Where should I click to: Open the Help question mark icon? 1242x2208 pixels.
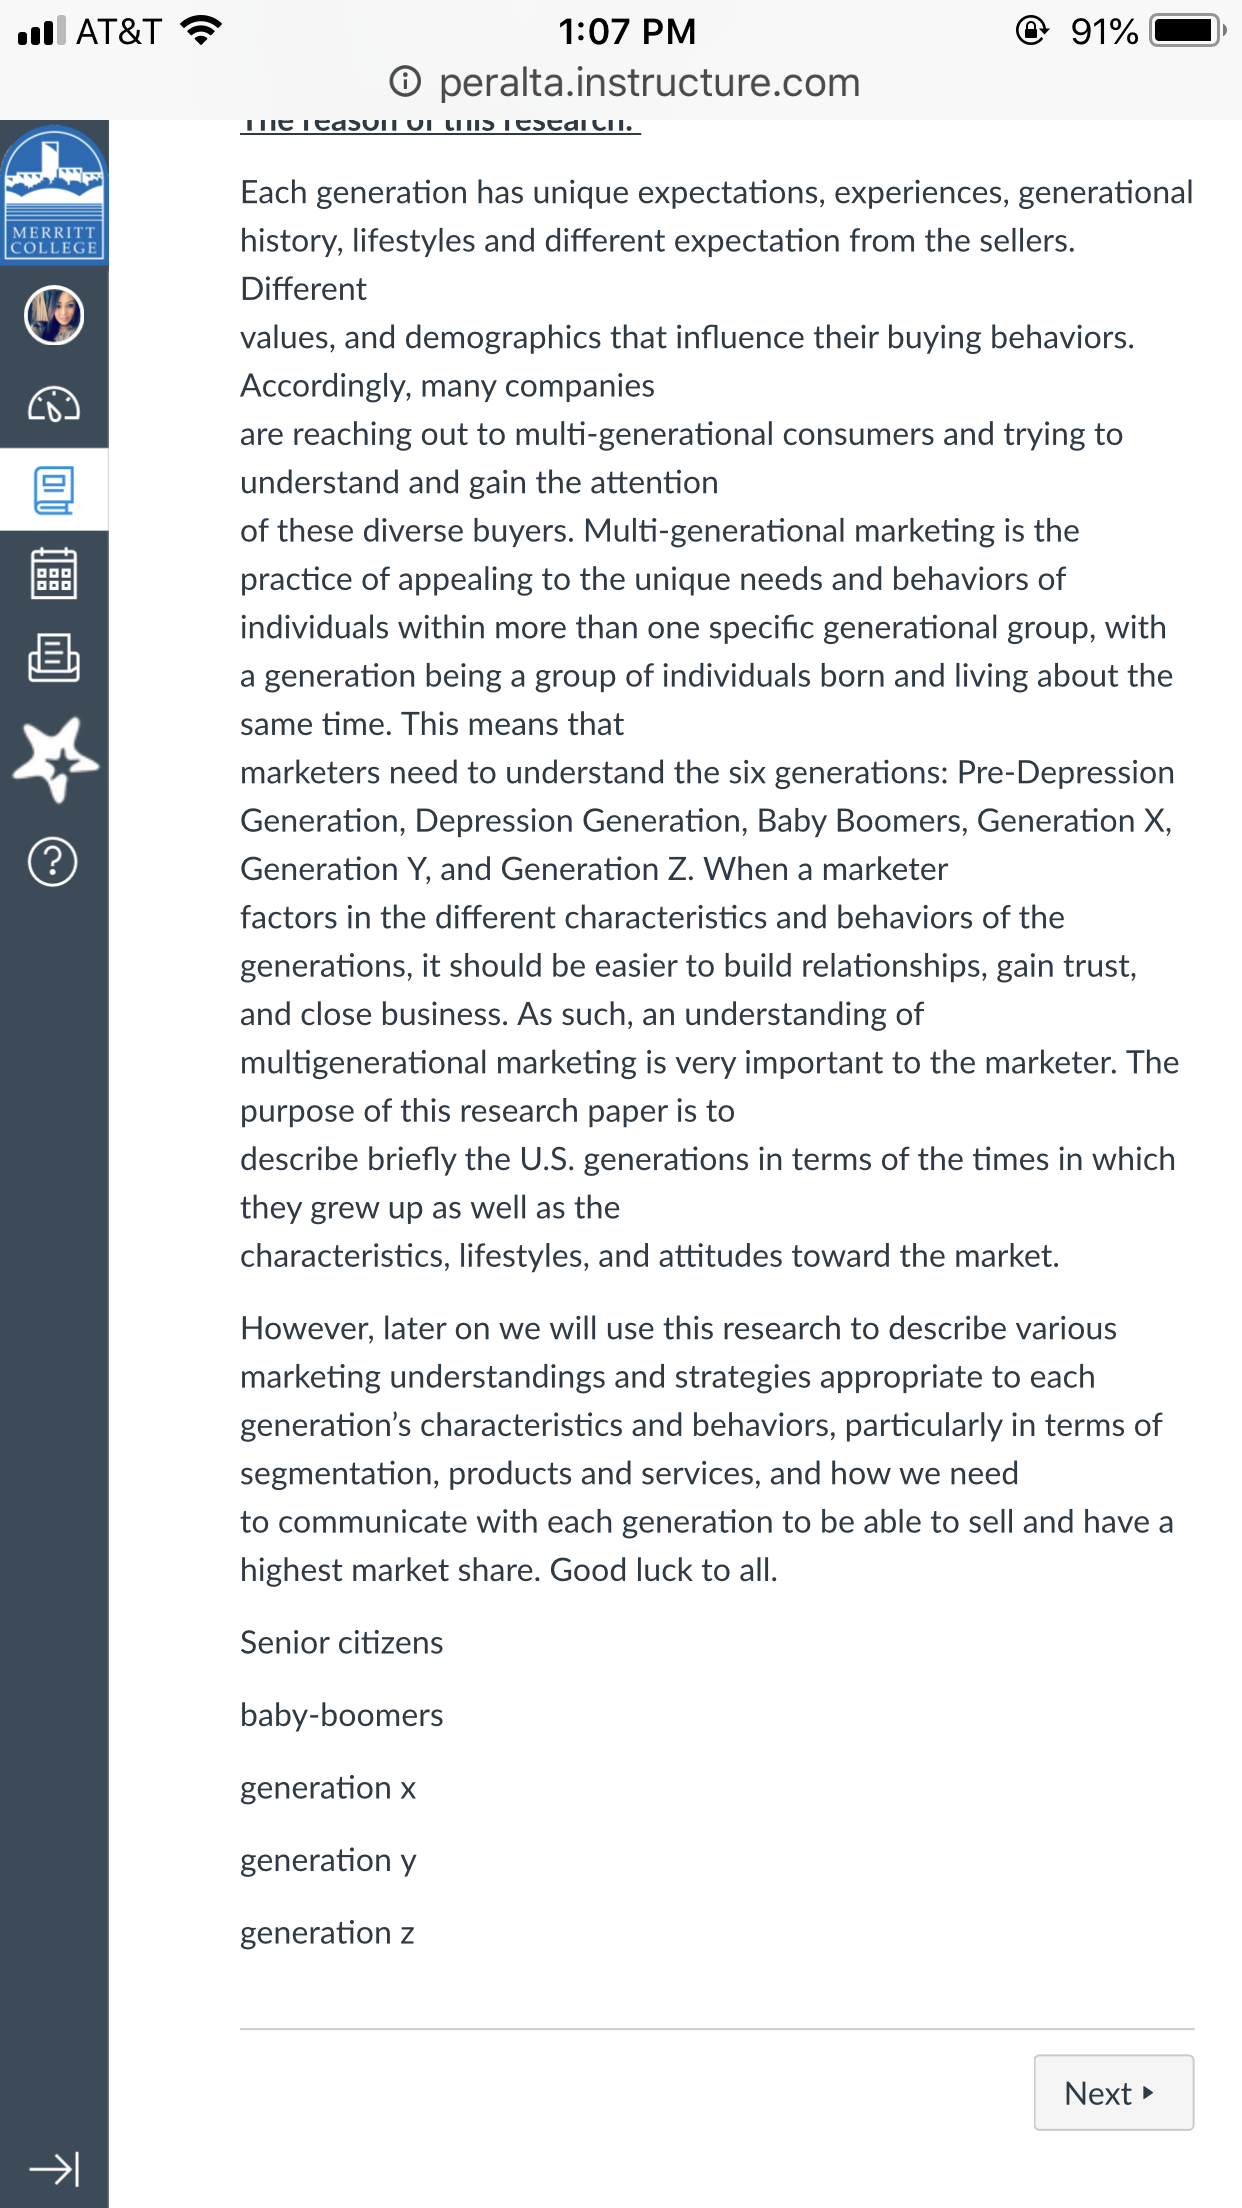53,862
